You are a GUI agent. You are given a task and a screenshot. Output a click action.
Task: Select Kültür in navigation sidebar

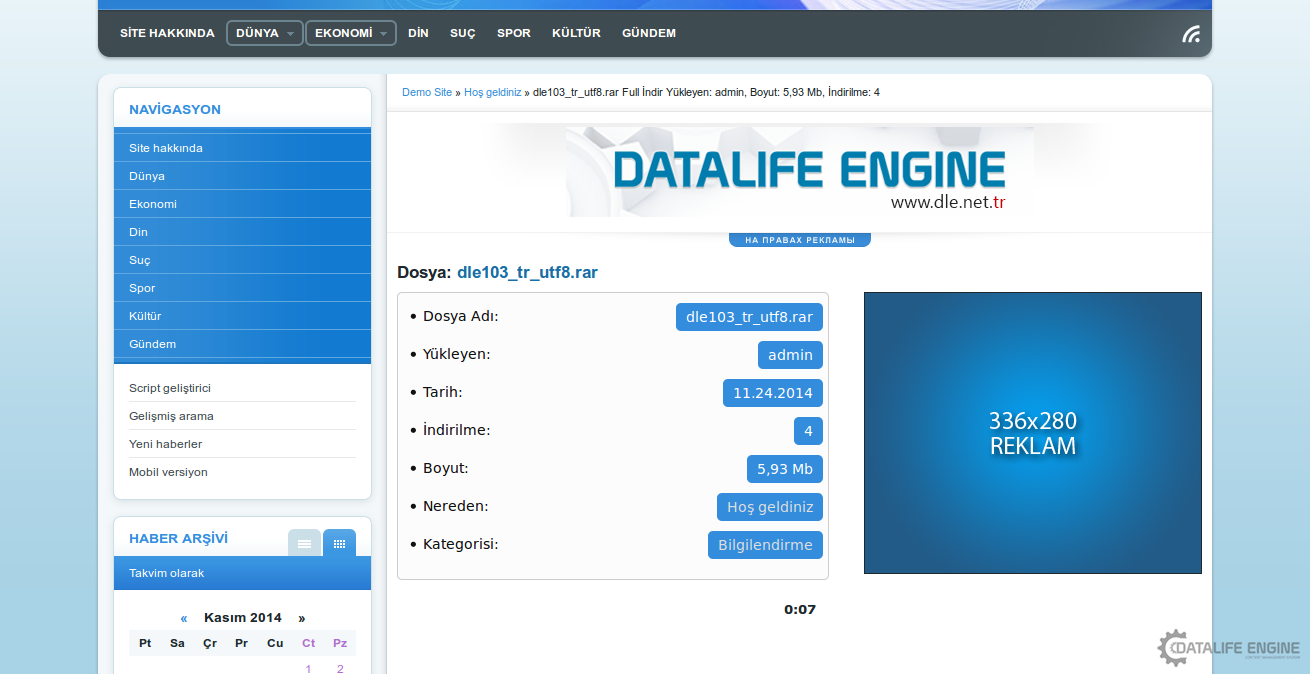(242, 316)
